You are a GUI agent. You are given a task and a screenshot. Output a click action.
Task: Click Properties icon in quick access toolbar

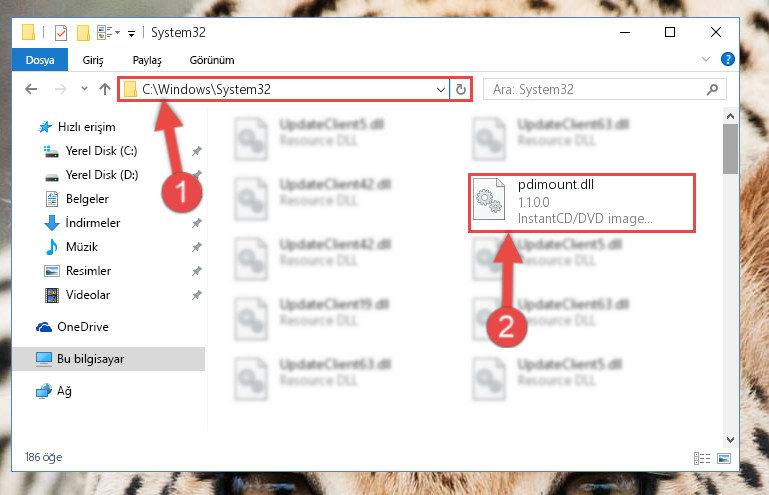[61, 33]
